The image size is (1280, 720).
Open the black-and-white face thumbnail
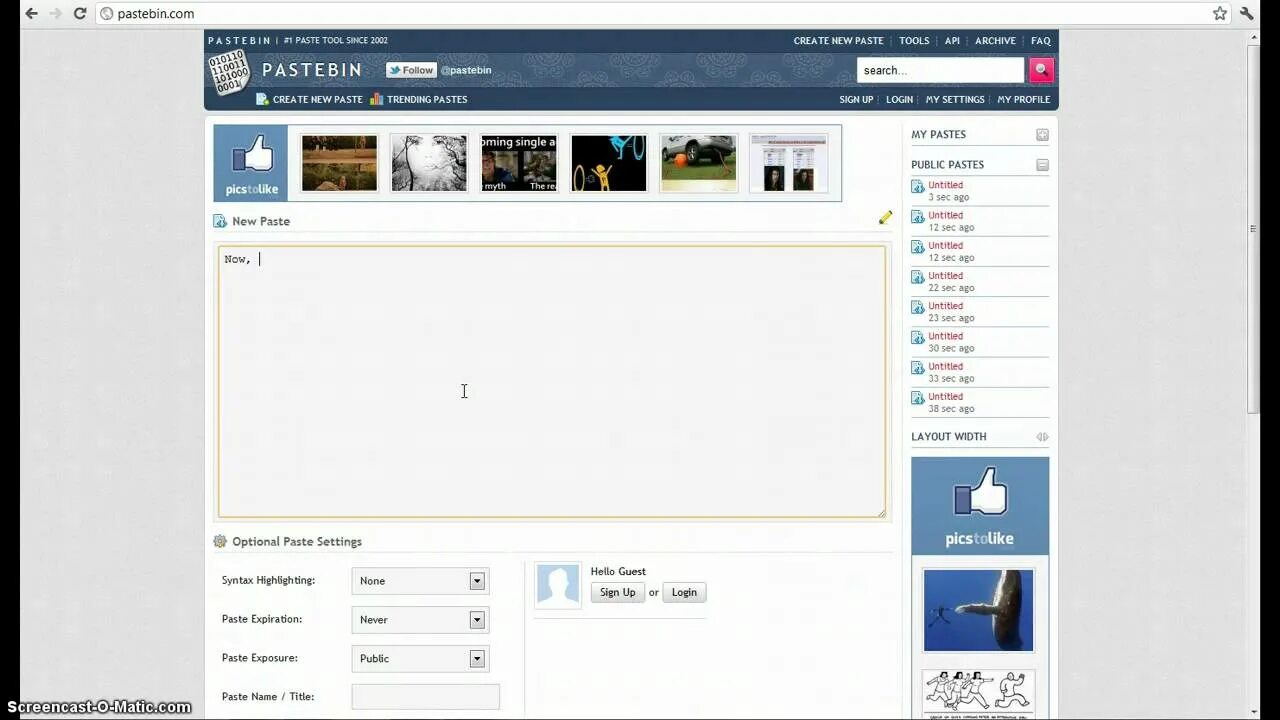(429, 163)
